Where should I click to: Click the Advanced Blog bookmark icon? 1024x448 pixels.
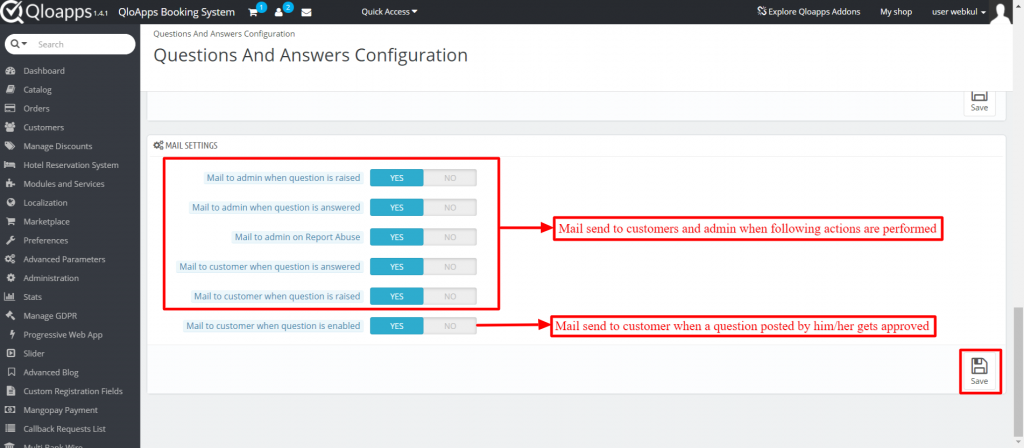pyautogui.click(x=10, y=372)
